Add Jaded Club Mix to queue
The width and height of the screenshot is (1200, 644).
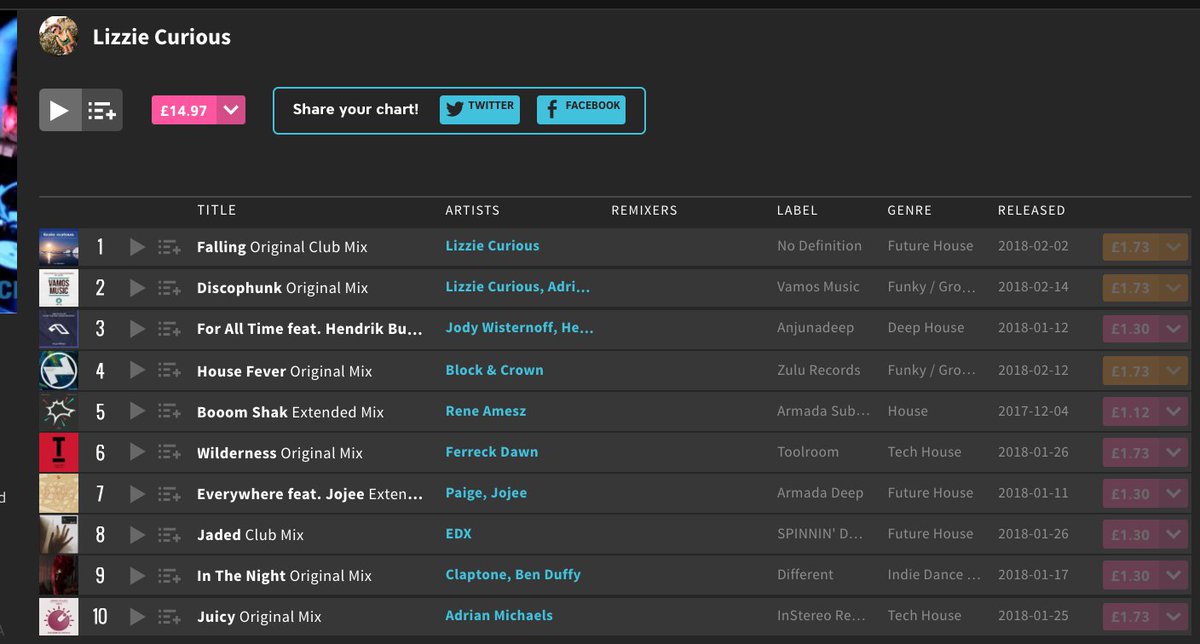click(169, 535)
